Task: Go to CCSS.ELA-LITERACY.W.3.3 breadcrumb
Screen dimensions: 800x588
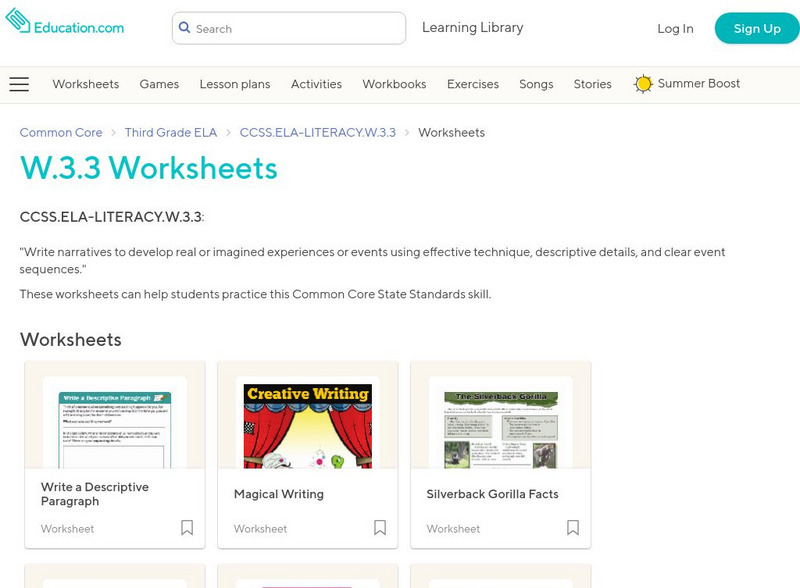Action: 317,133
